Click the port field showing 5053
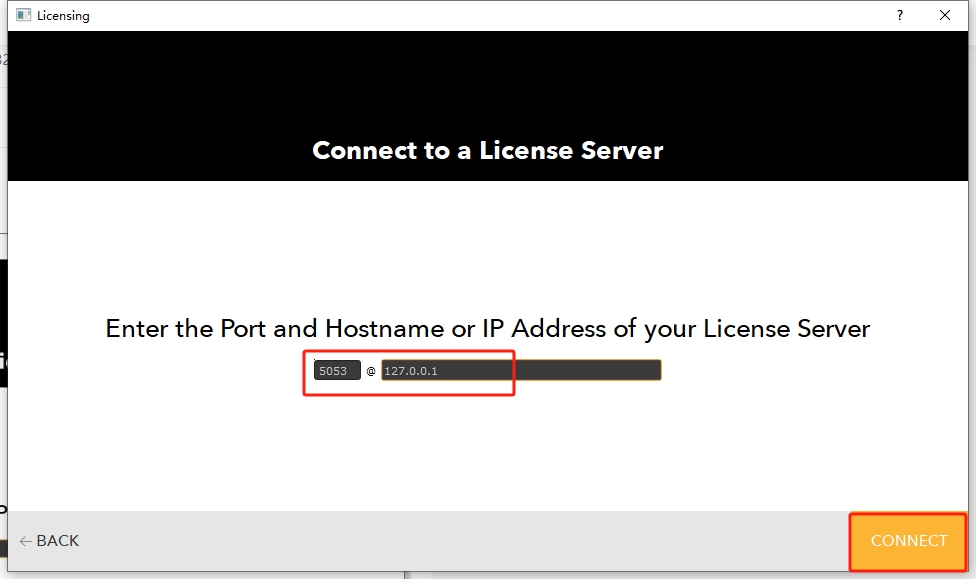The image size is (976, 579). click(x=336, y=371)
